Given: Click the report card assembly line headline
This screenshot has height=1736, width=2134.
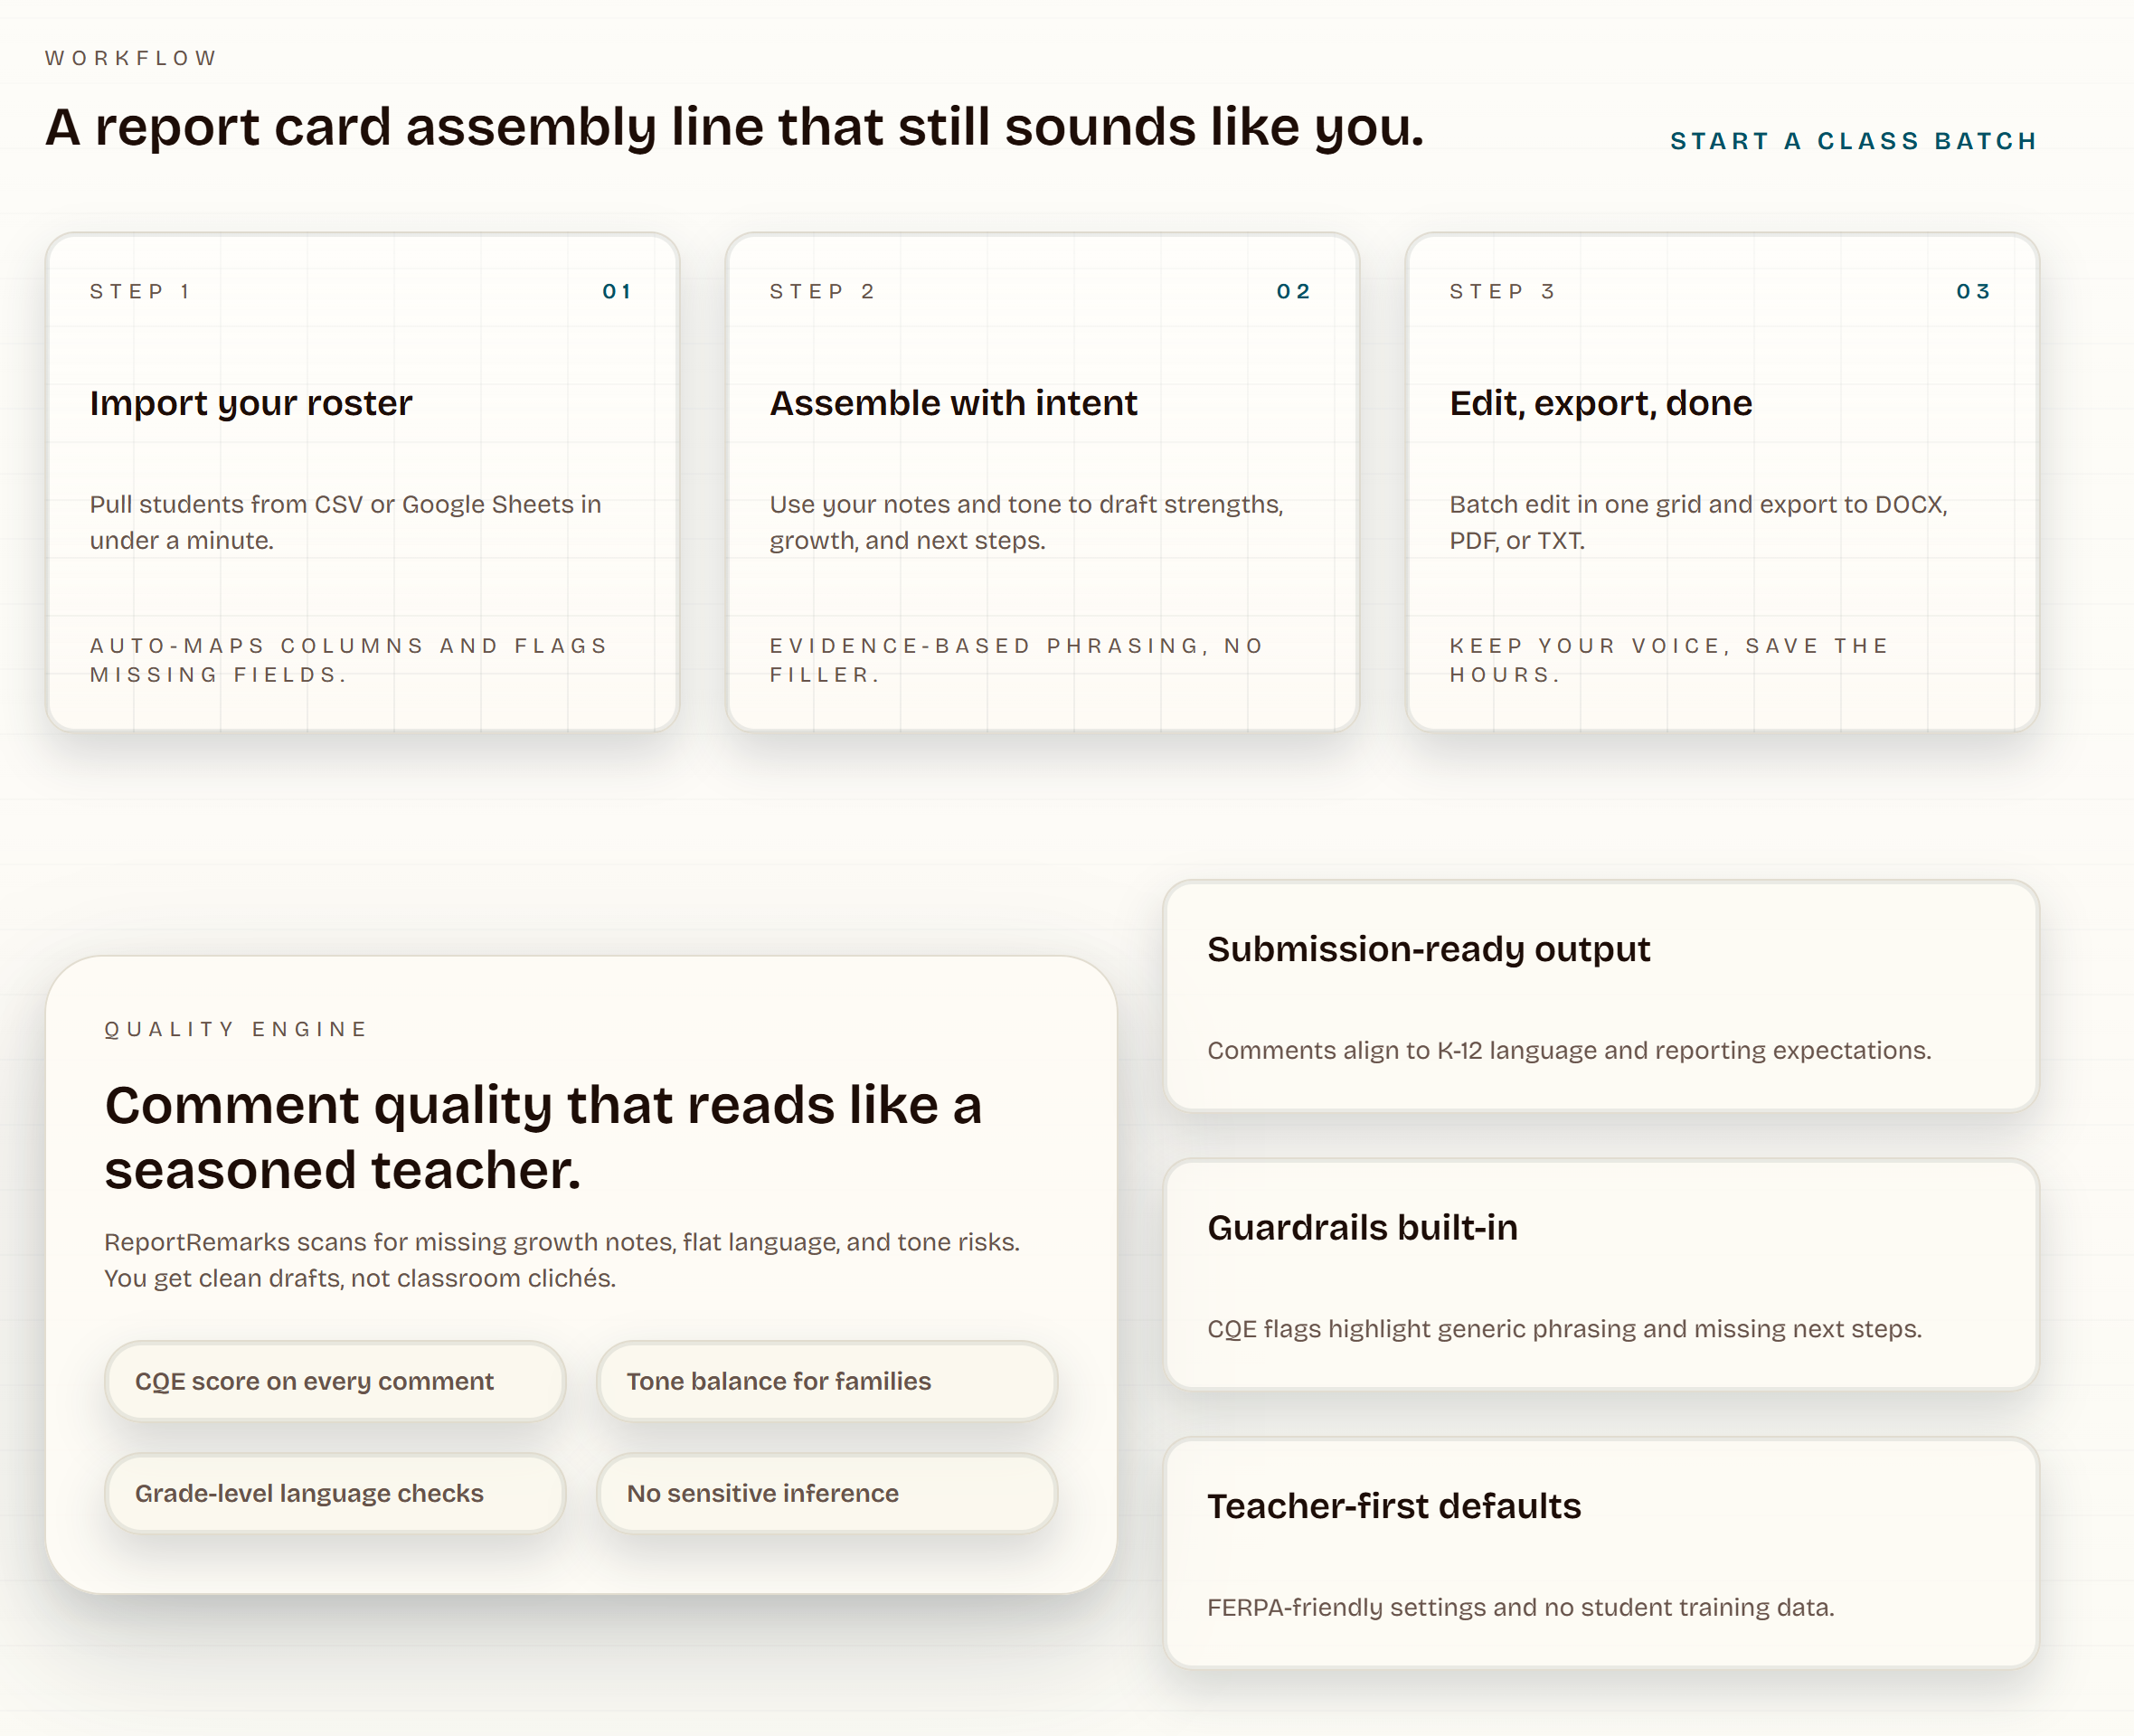Looking at the screenshot, I should [x=733, y=127].
